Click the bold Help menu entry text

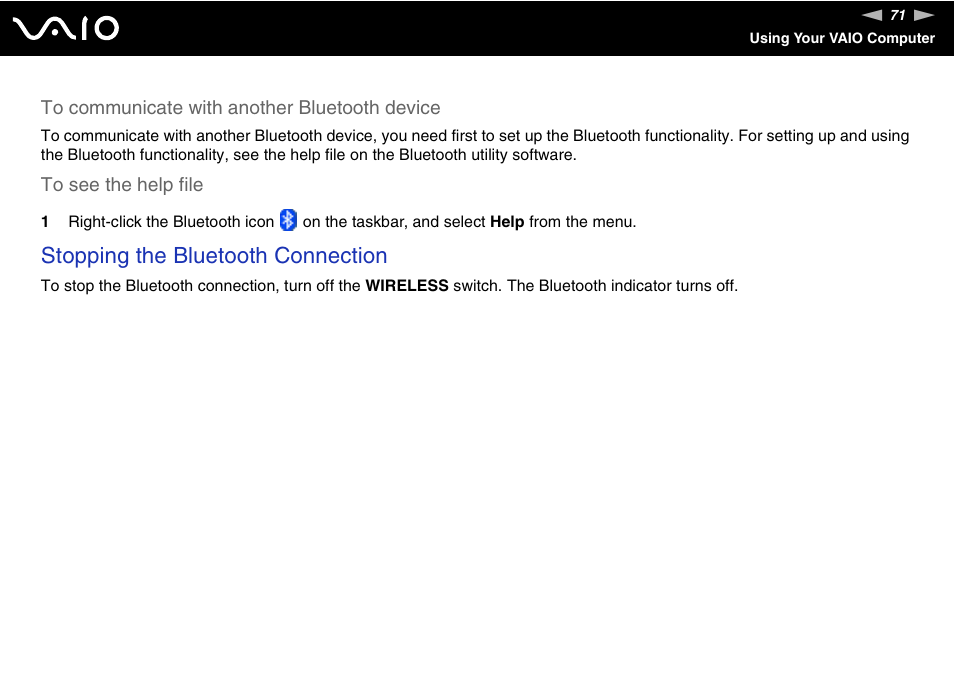[507, 222]
